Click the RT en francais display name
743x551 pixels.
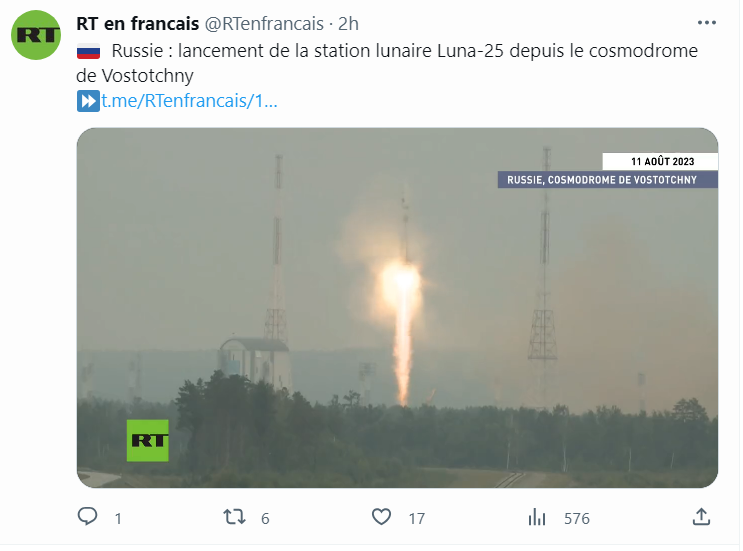[x=137, y=24]
